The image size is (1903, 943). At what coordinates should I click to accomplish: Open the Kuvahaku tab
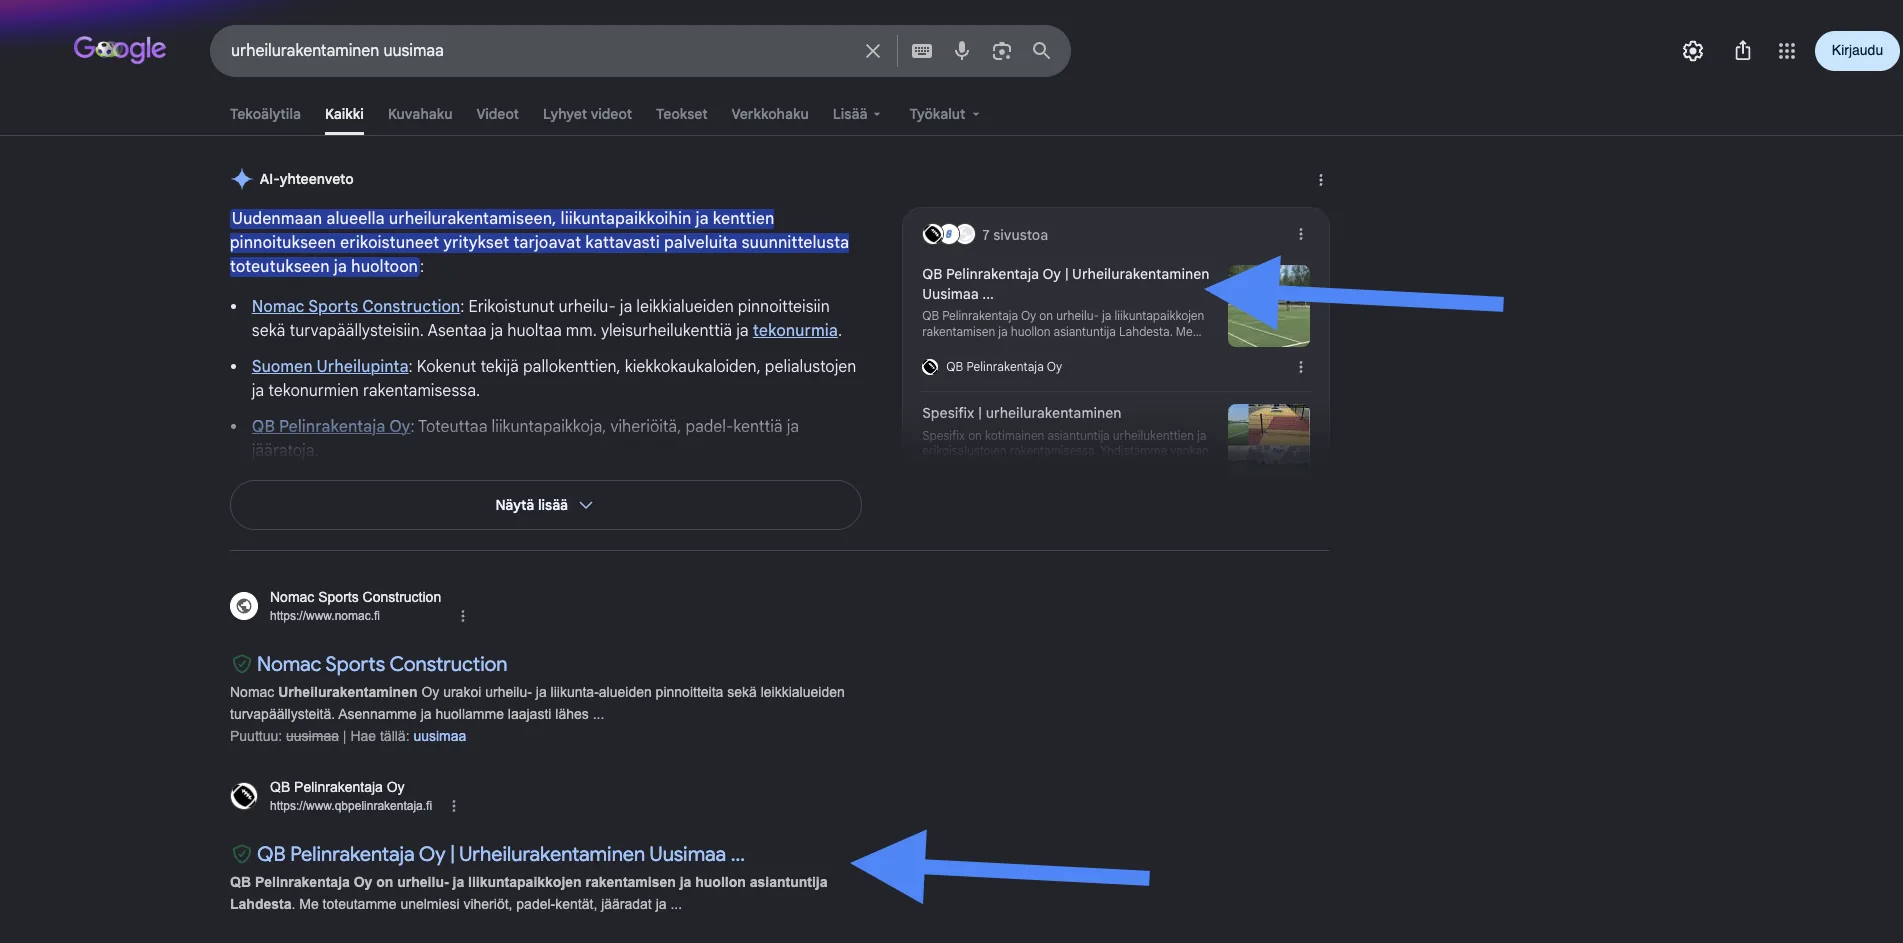pyautogui.click(x=420, y=114)
